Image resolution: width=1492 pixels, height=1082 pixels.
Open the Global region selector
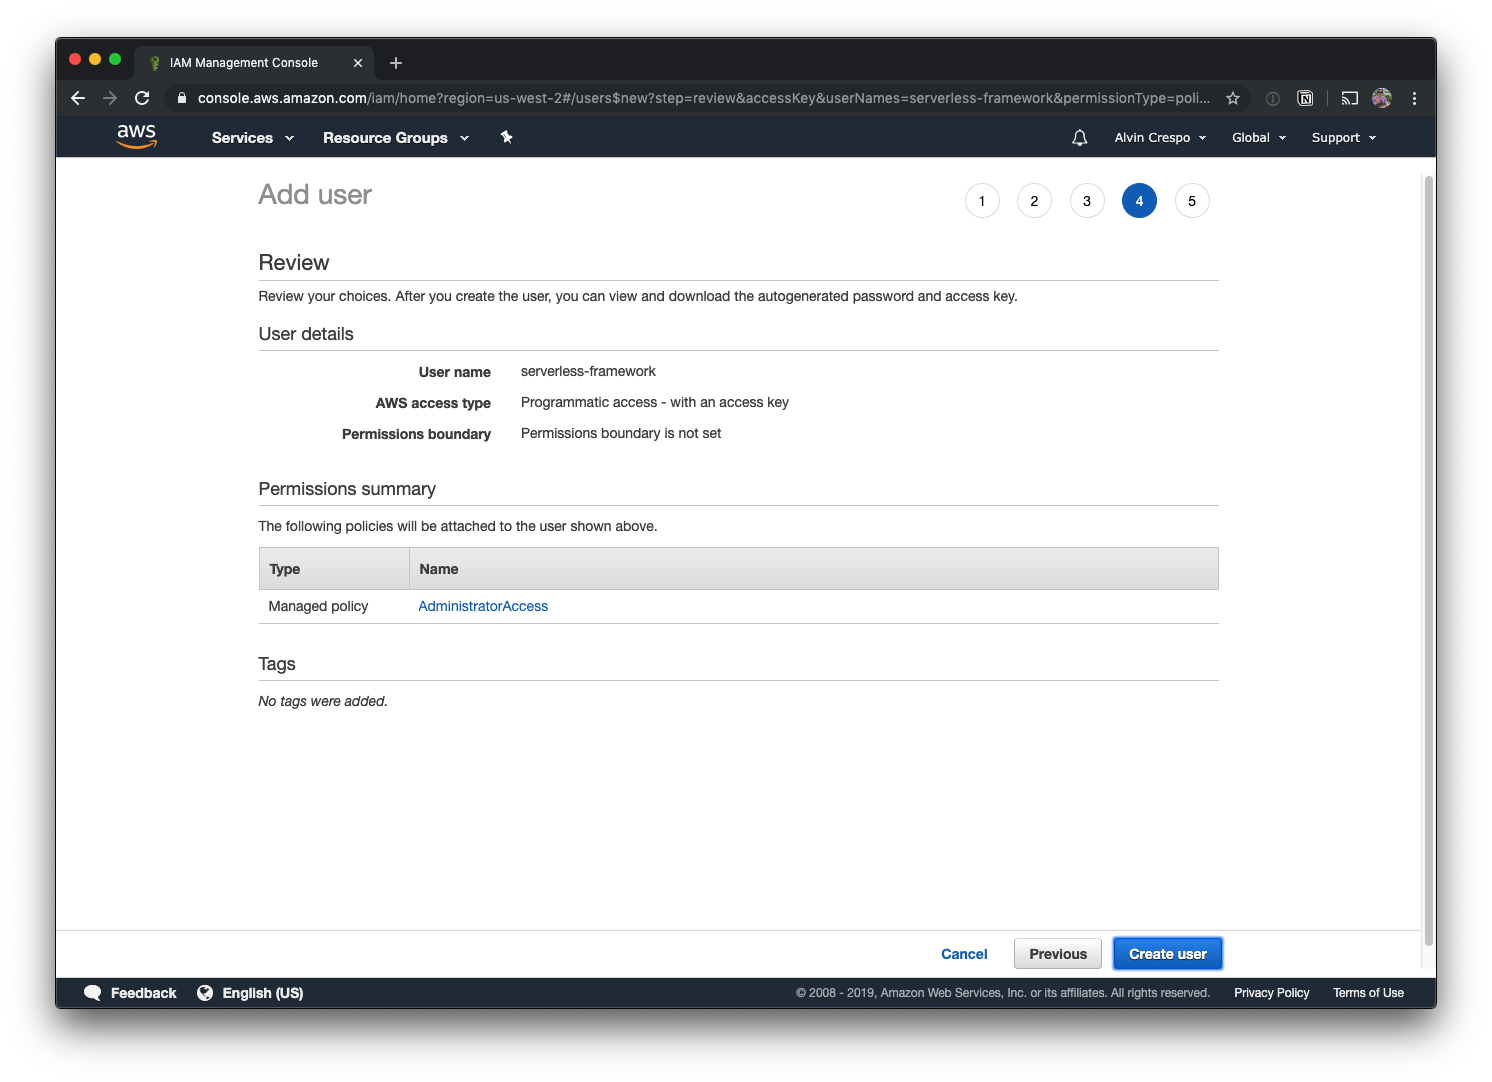(1258, 138)
